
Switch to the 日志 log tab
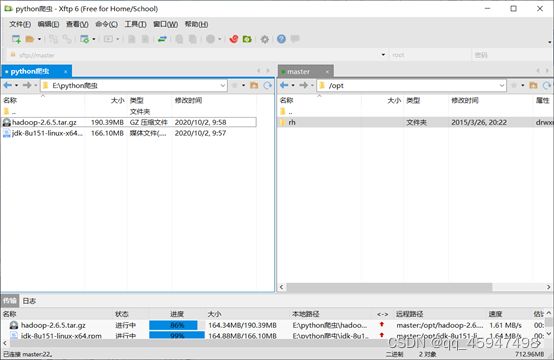click(x=29, y=301)
